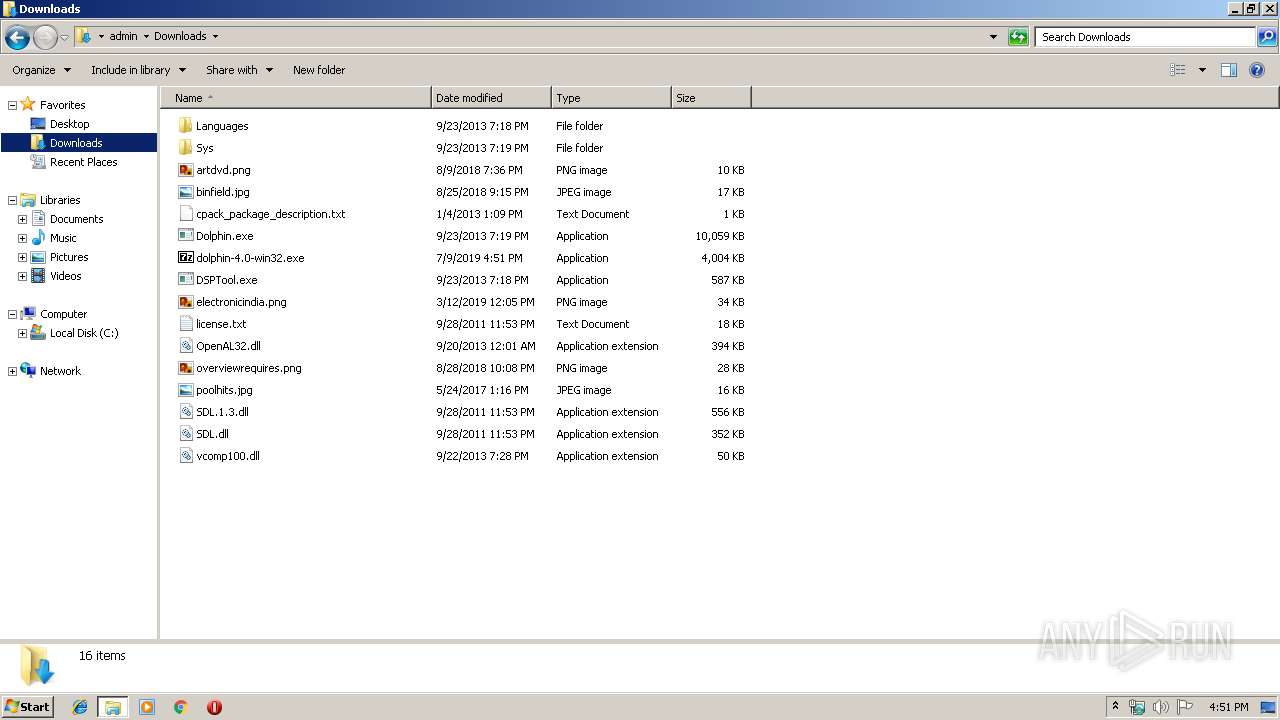Expand the Videos library node
Viewport: 1280px width, 720px height.
[x=22, y=276]
